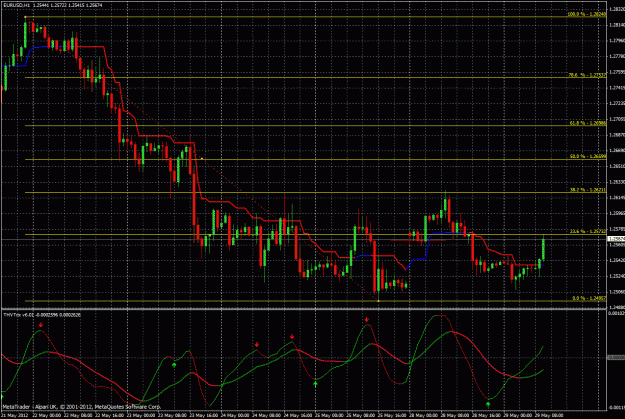Image resolution: width=625 pixels, height=419 pixels.
Task: Click the "24 May 08:00" time label
Action: 267,415
